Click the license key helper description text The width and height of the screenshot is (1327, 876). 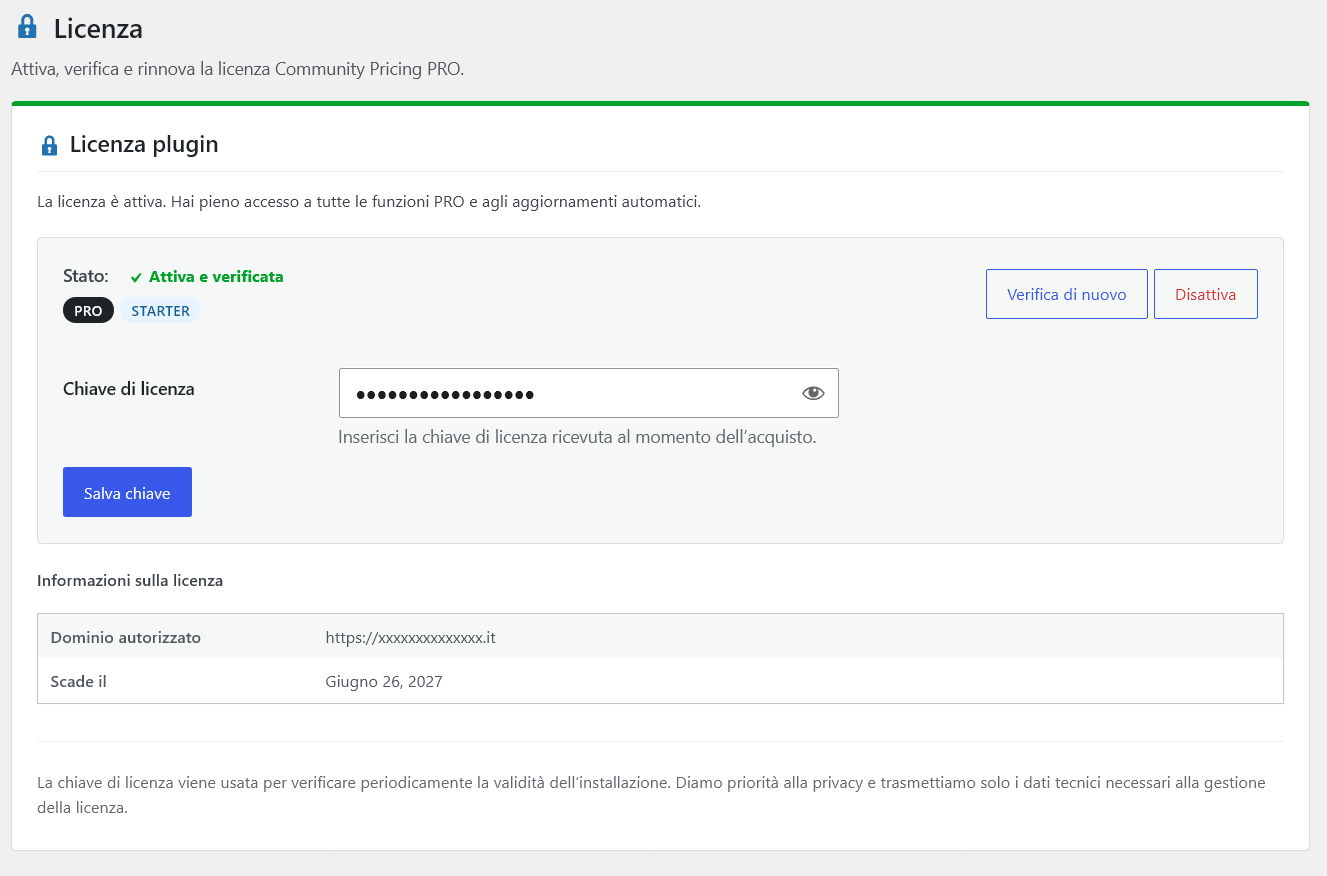tap(577, 437)
